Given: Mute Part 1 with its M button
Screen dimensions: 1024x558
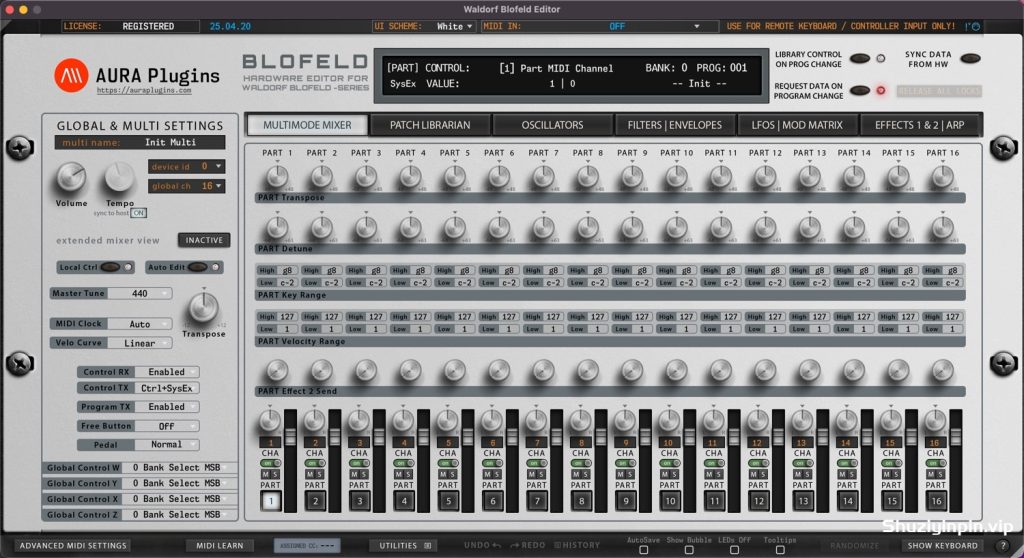Looking at the screenshot, I should click(x=266, y=474).
